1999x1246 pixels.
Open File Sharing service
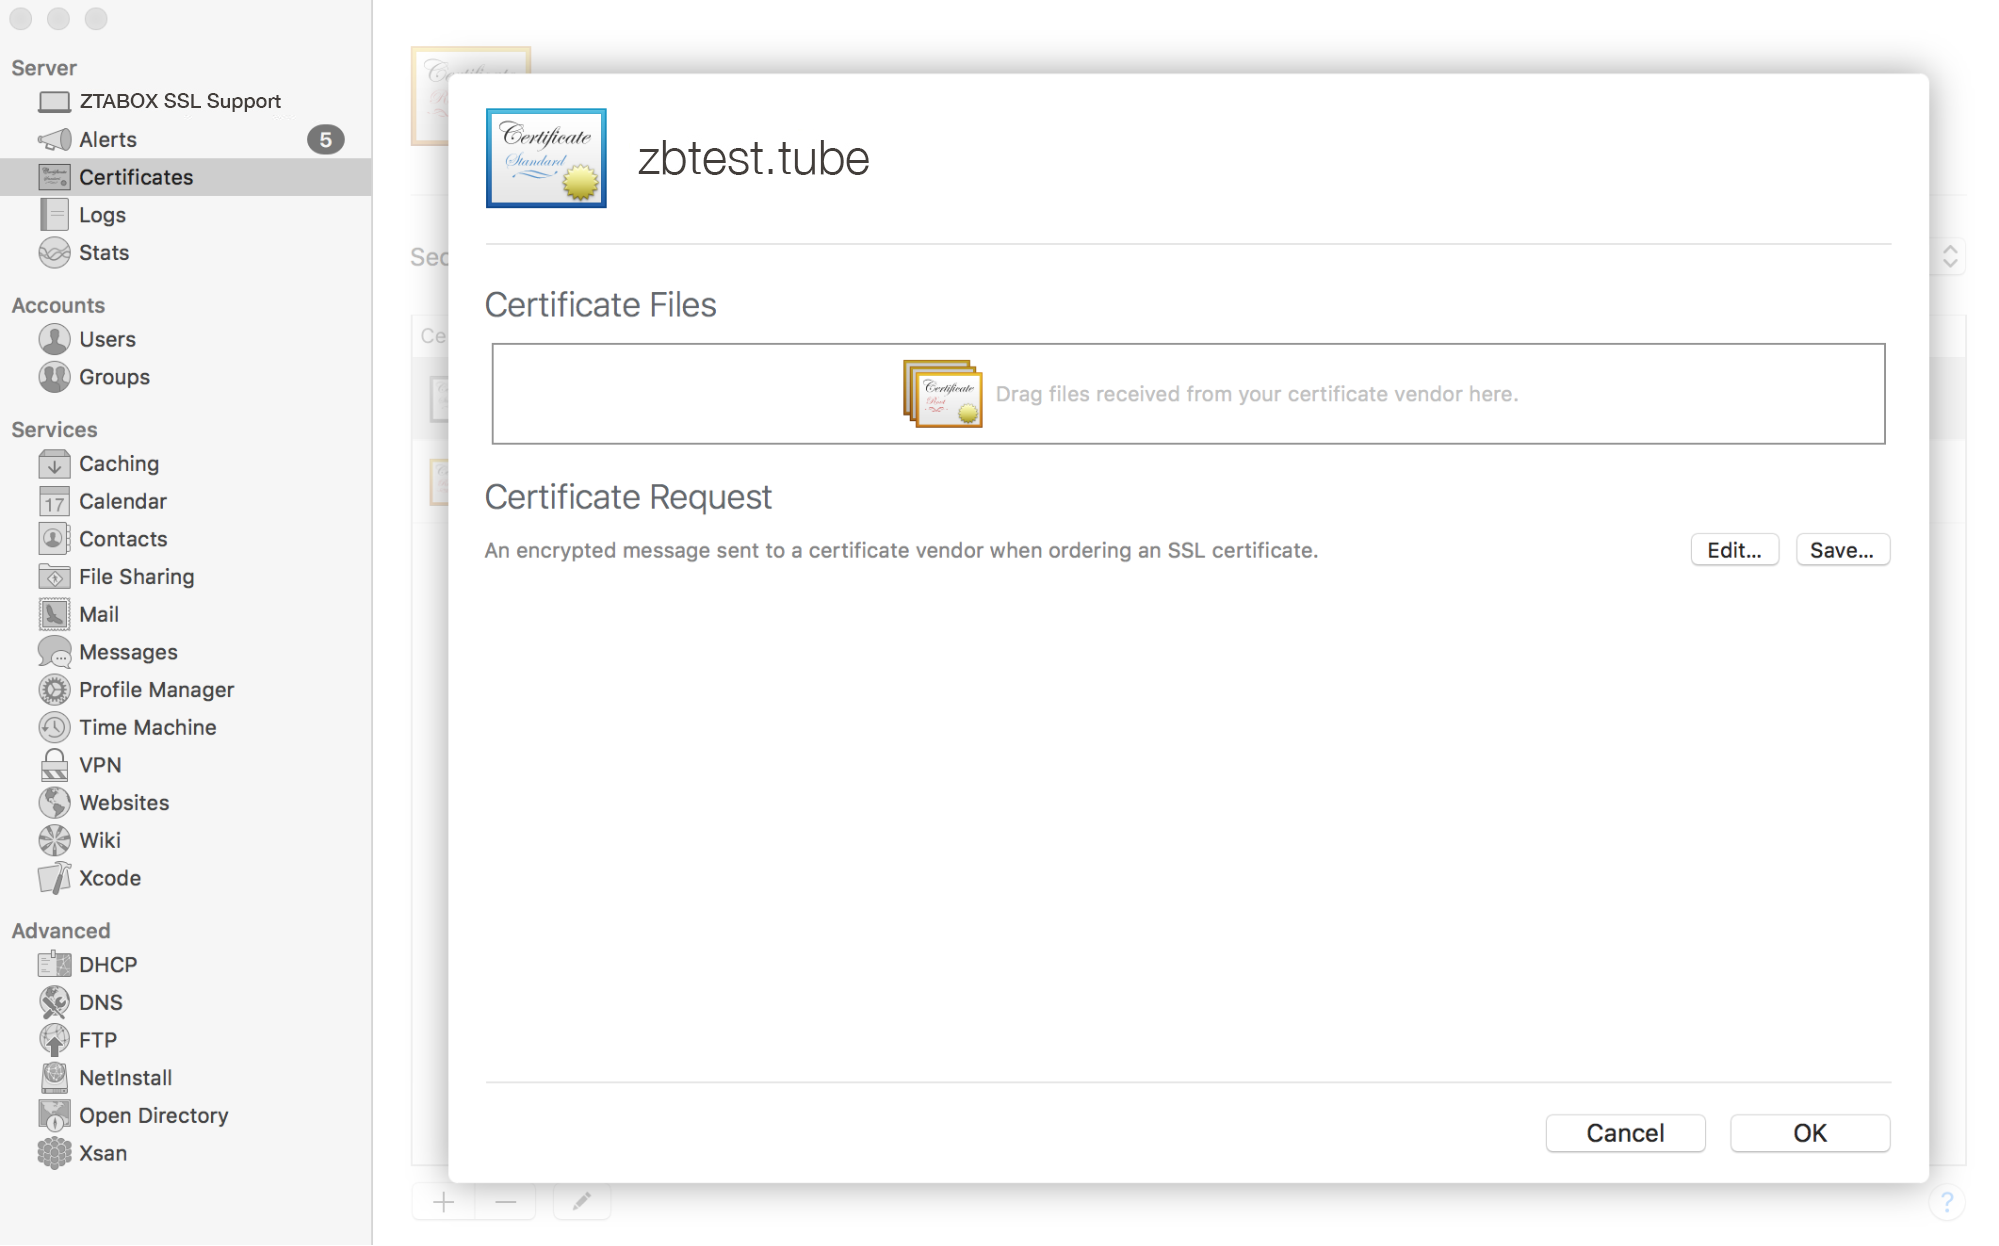[x=136, y=577]
